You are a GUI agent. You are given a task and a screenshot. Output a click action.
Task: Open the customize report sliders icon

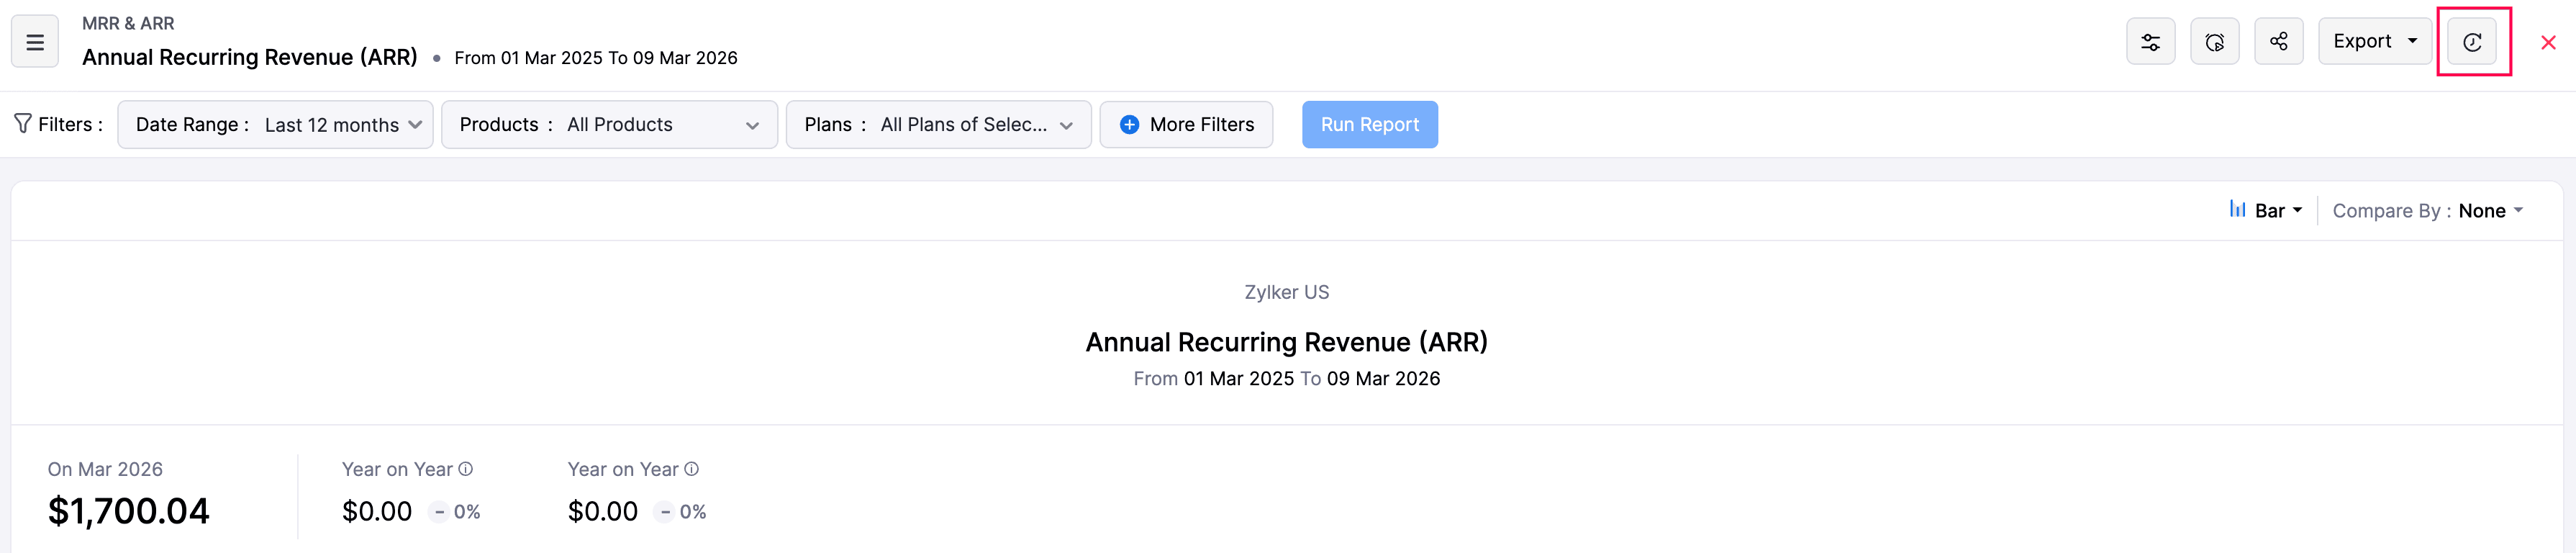point(2150,42)
